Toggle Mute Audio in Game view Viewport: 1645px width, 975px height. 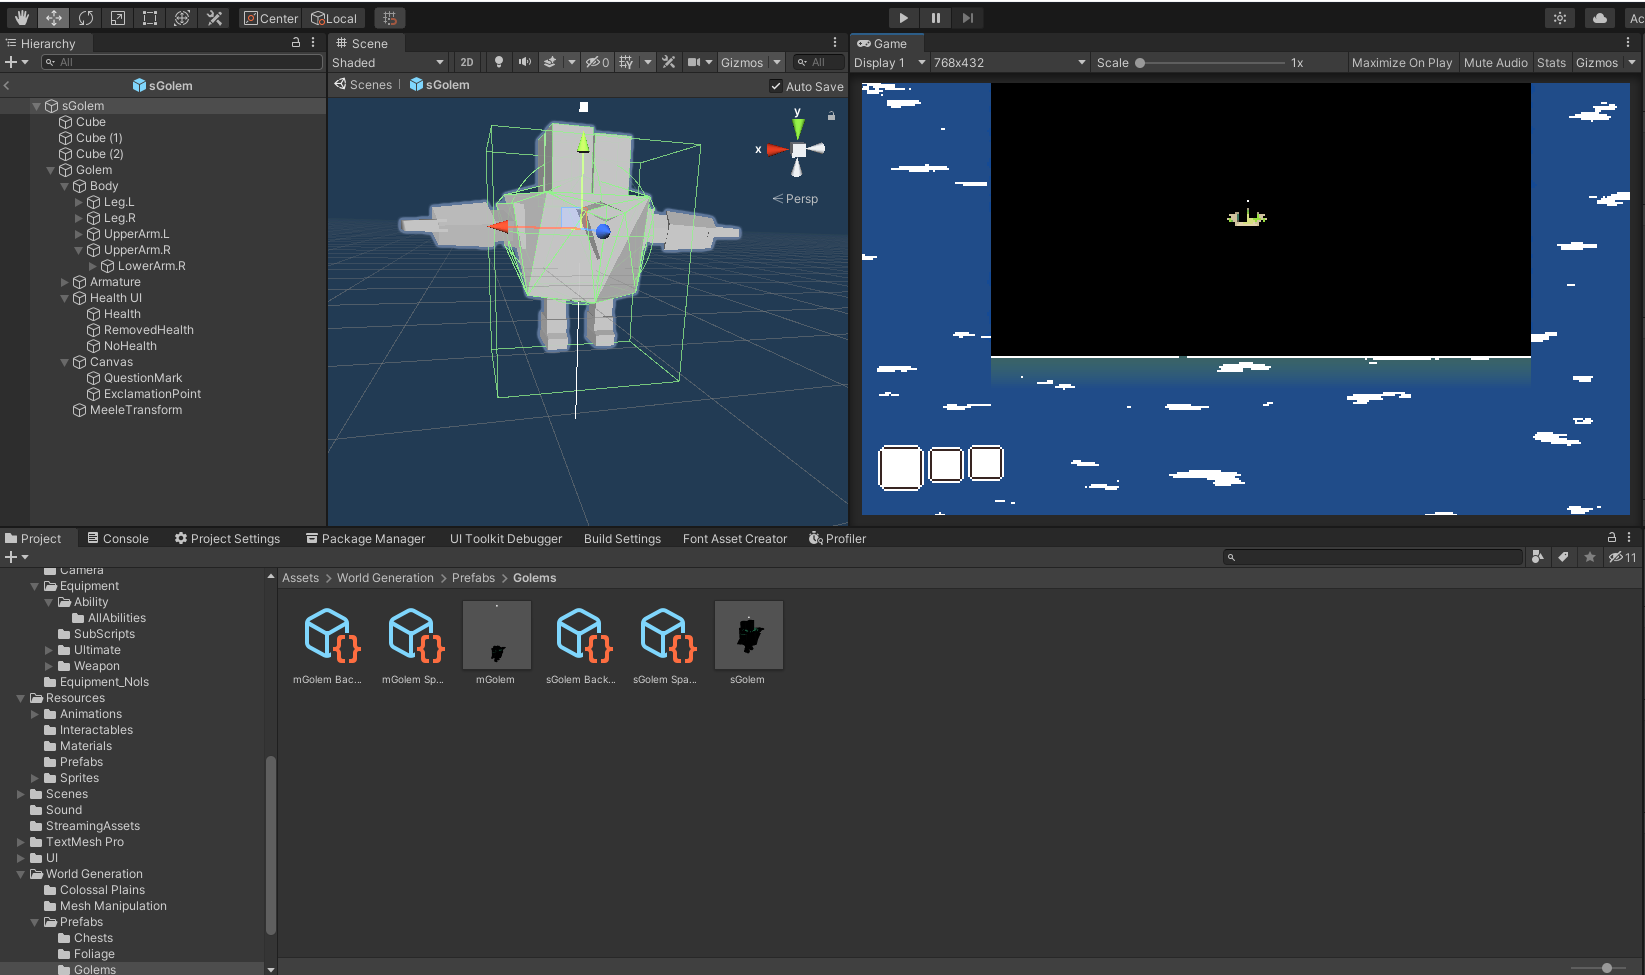click(1495, 62)
